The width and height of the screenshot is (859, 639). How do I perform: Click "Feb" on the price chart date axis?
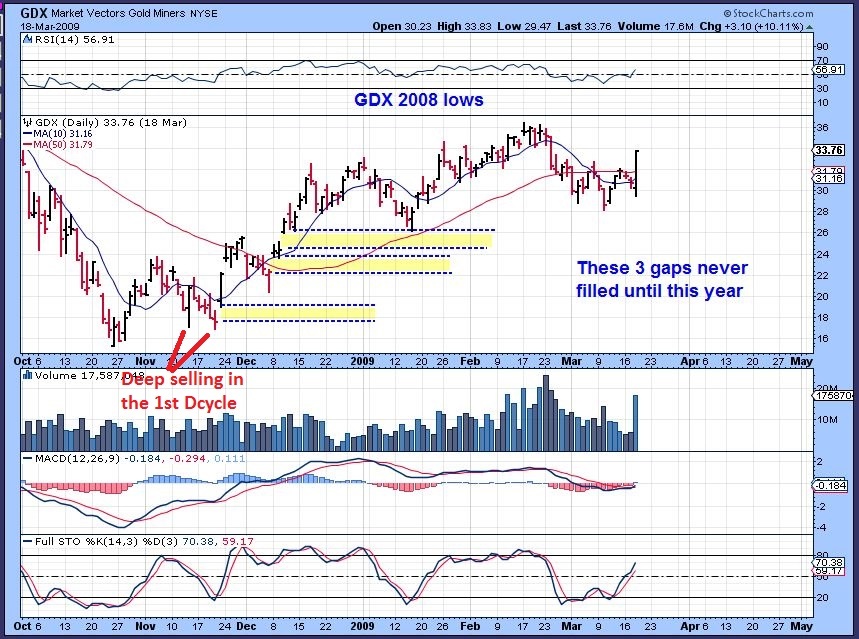point(470,361)
